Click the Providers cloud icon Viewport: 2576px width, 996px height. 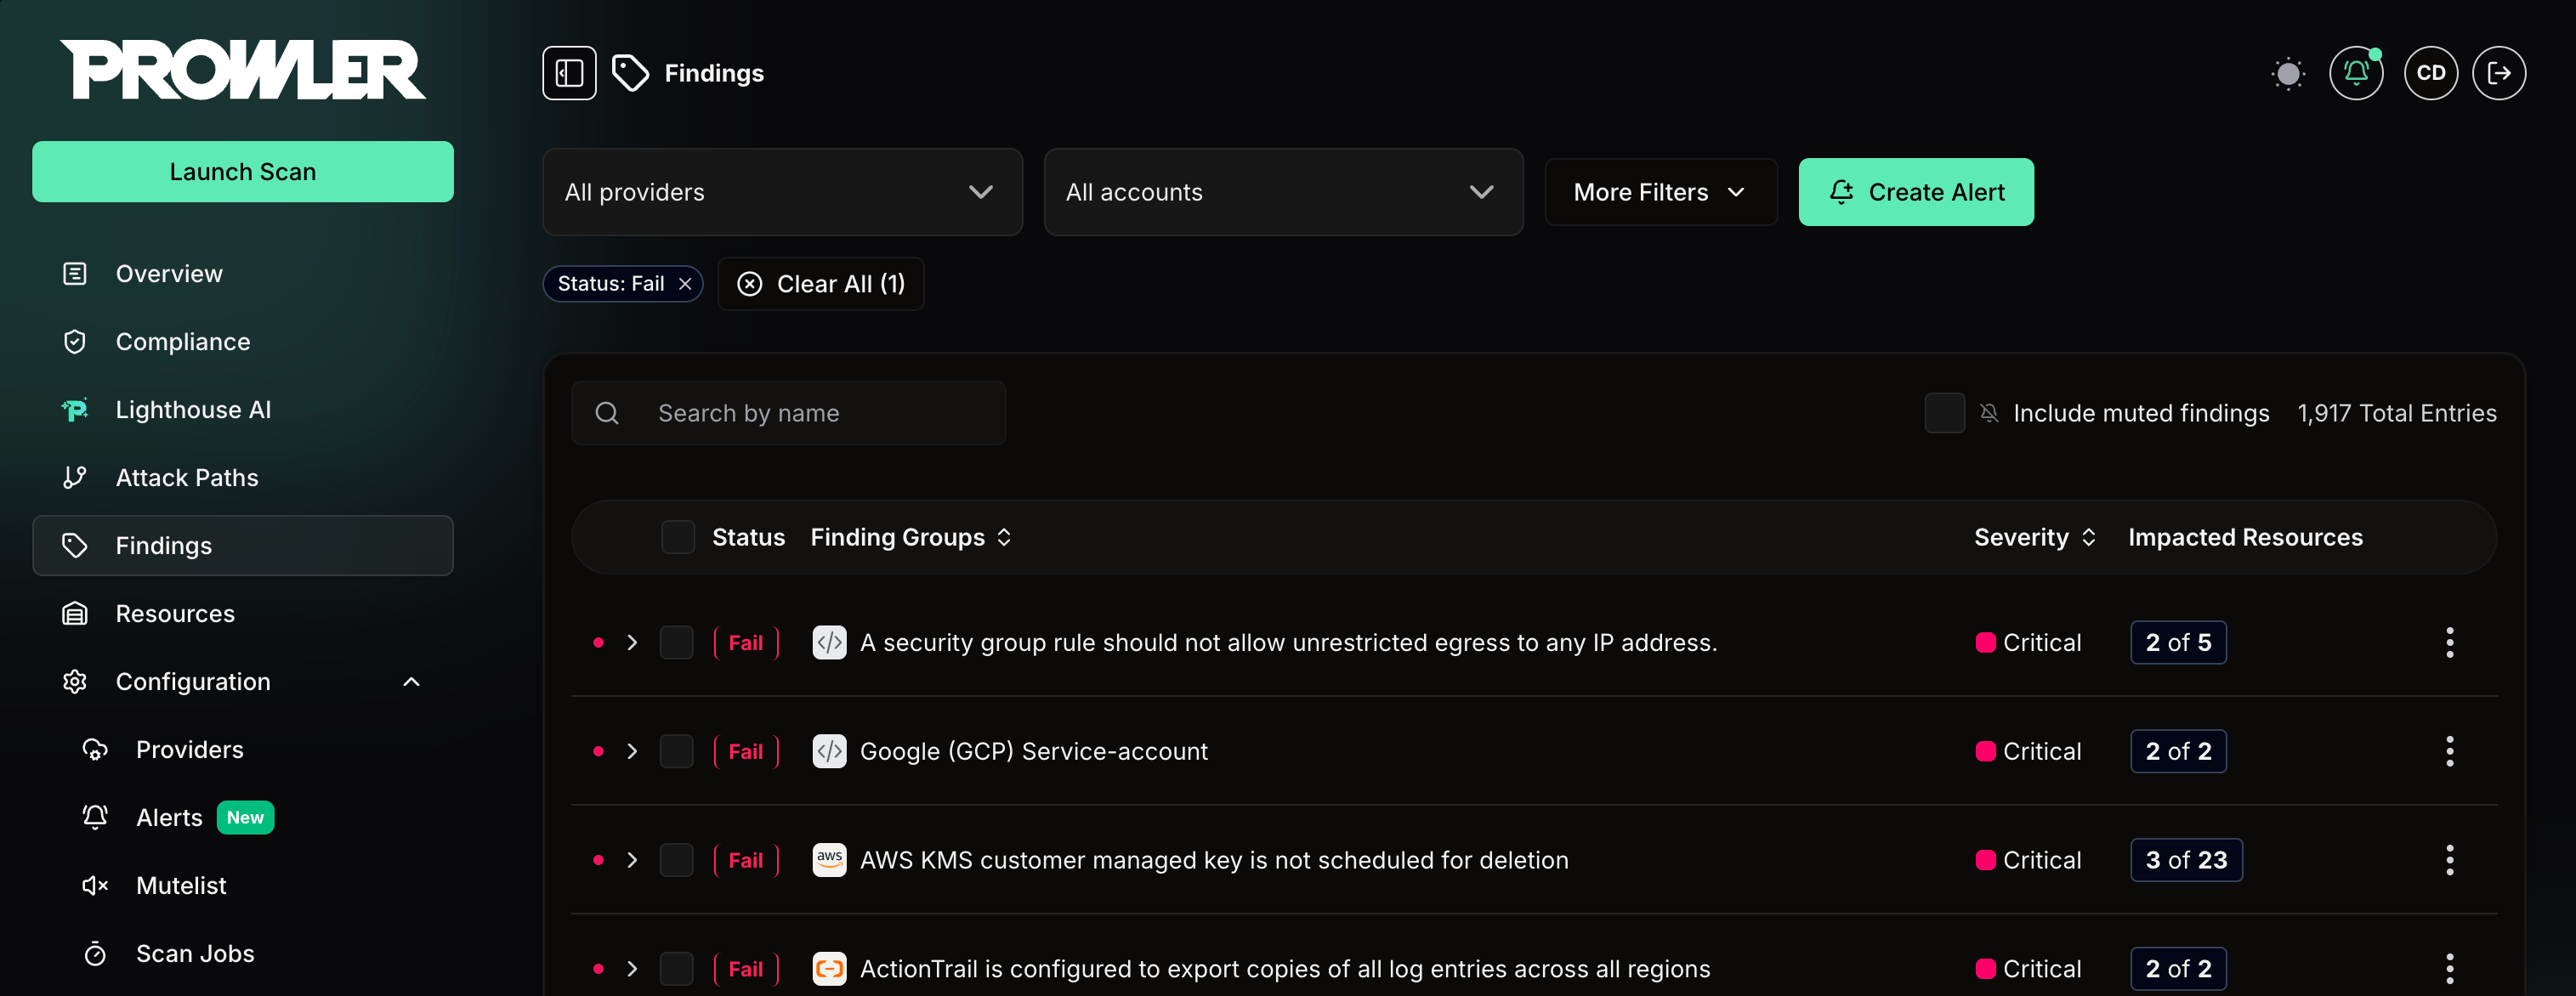pos(95,749)
